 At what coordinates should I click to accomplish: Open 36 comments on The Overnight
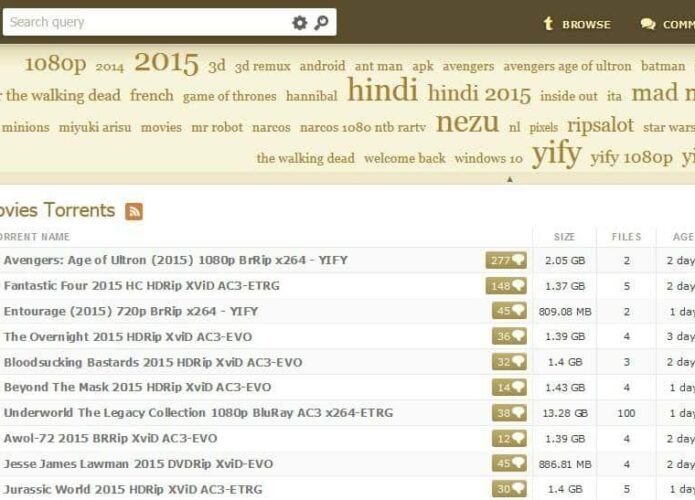click(x=509, y=336)
